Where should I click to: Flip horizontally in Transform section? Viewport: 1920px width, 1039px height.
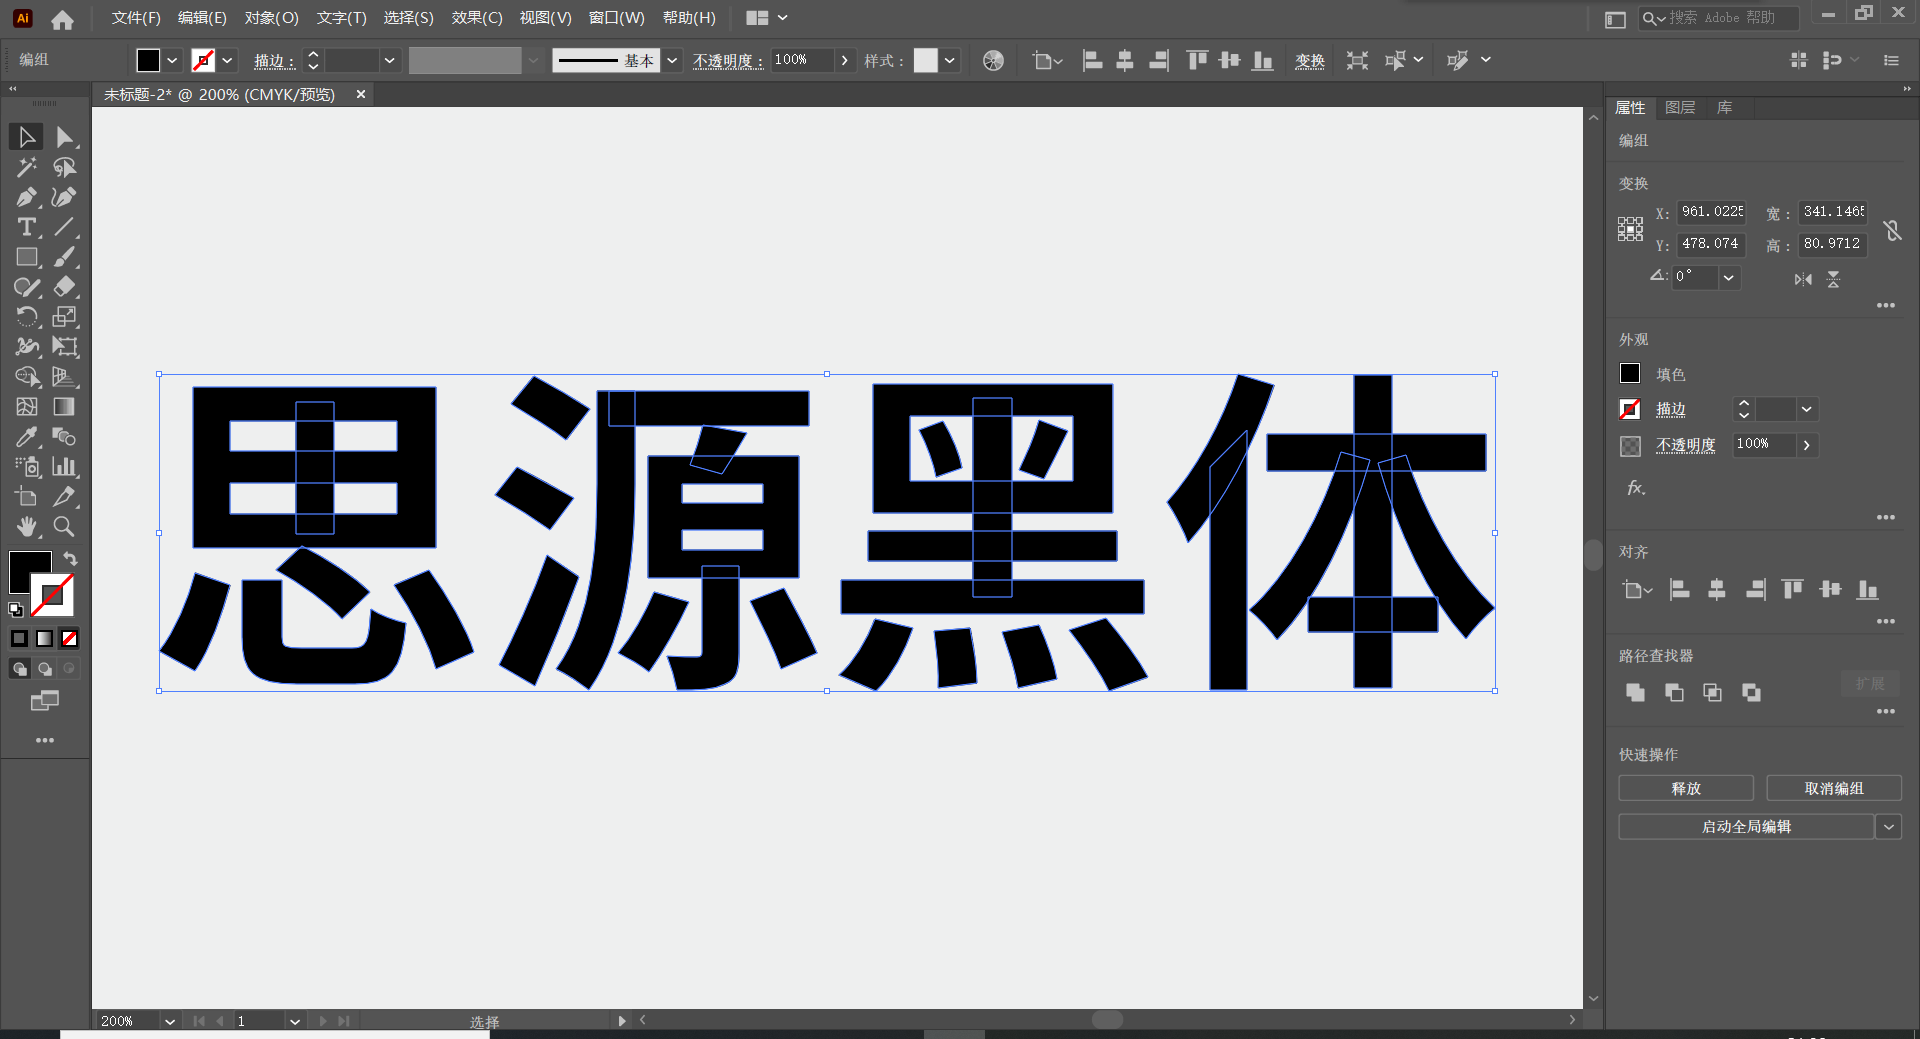pos(1803,279)
